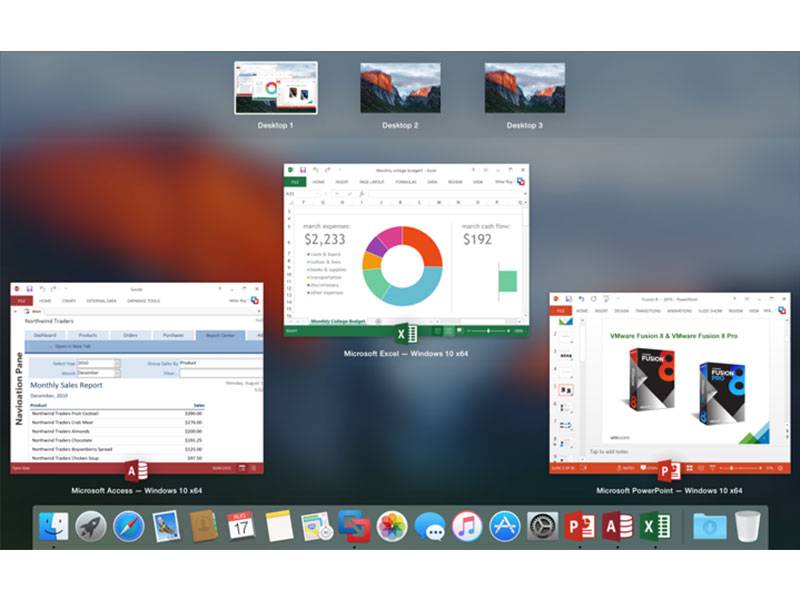The height and width of the screenshot is (600, 800).
Task: Switch to Desktop 1 space
Action: [x=276, y=88]
